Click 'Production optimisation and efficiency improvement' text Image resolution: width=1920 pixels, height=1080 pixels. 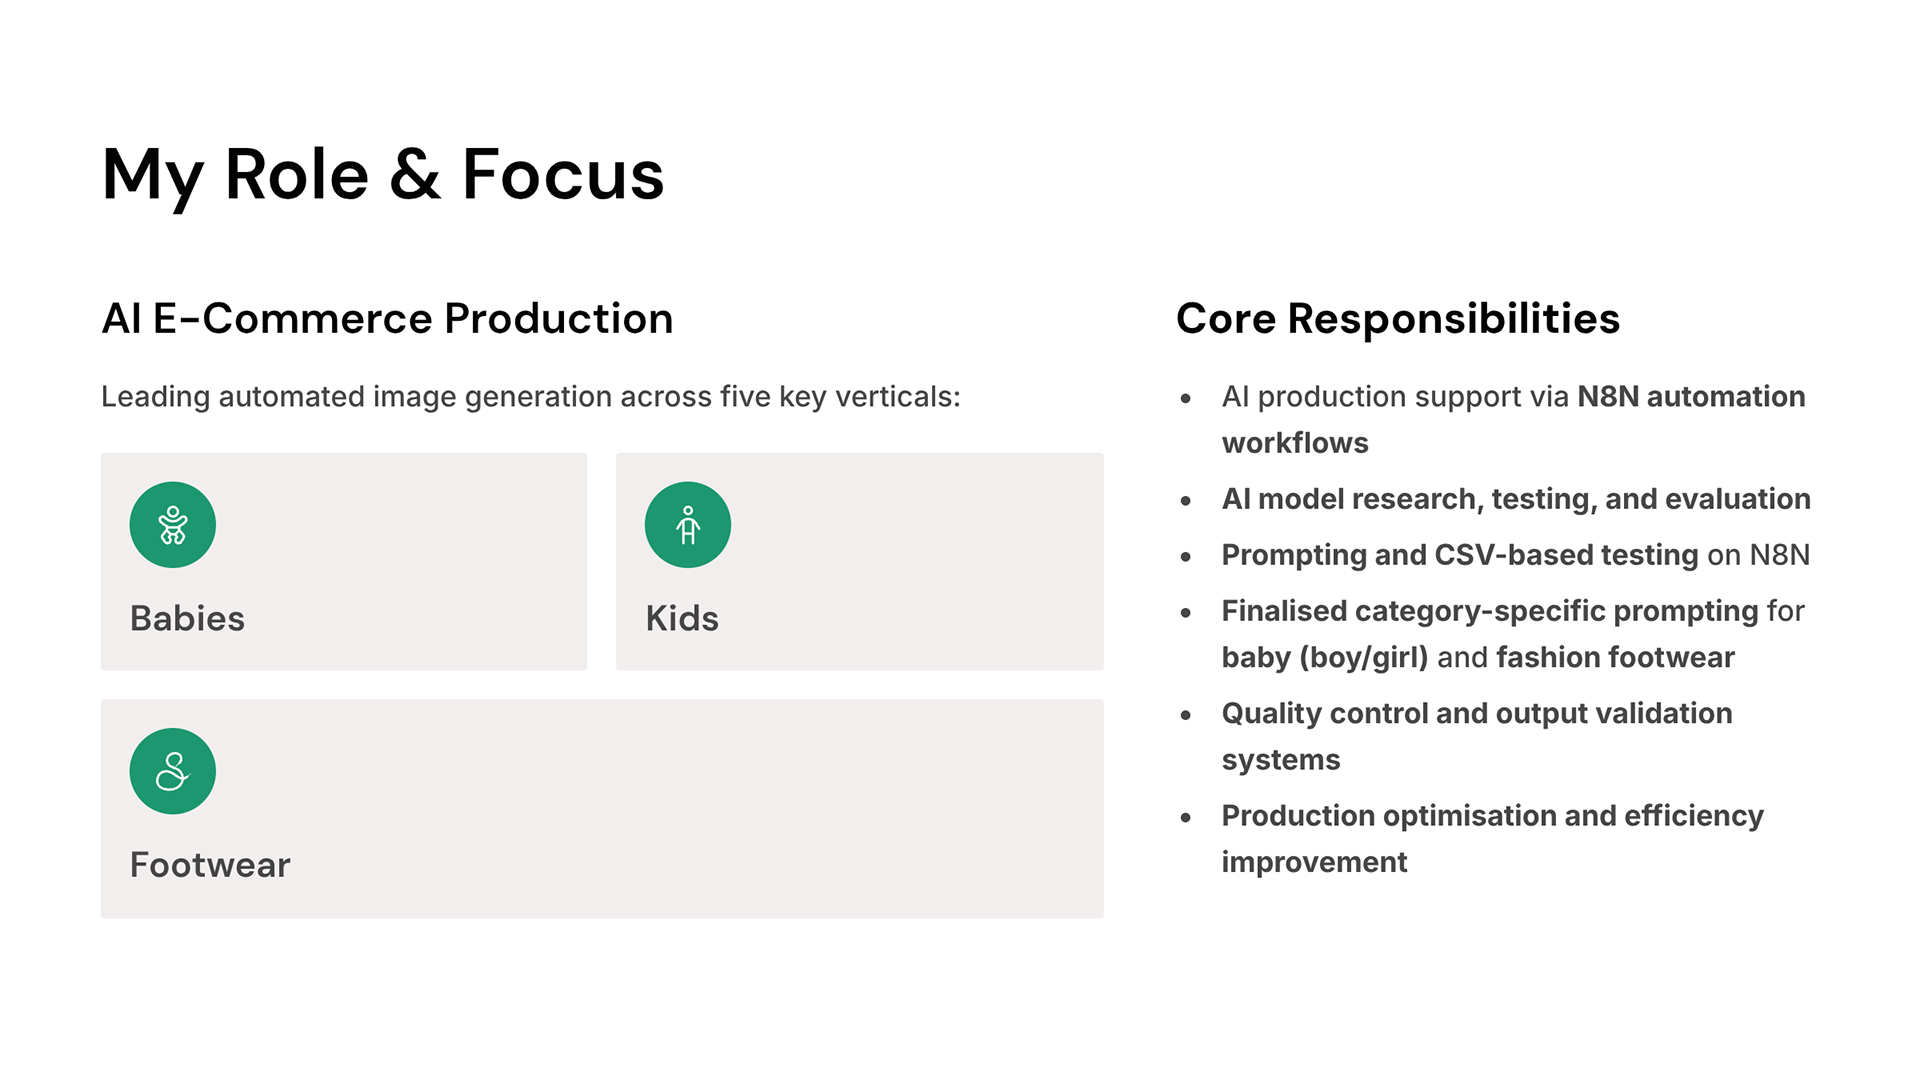(x=1492, y=838)
